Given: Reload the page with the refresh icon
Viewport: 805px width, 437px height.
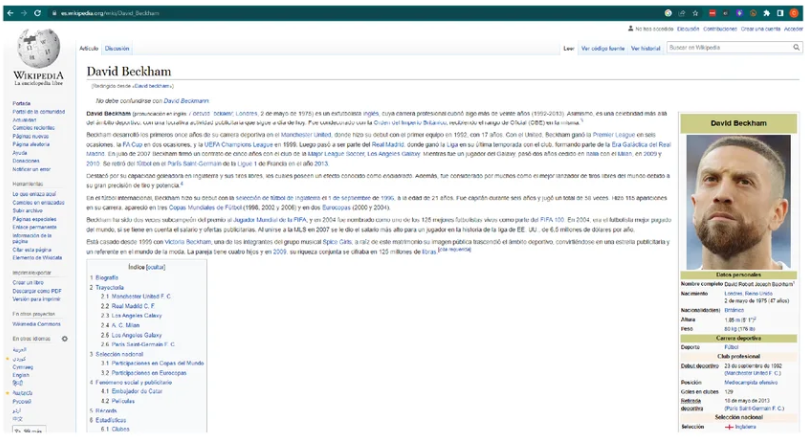Looking at the screenshot, I should 37,13.
